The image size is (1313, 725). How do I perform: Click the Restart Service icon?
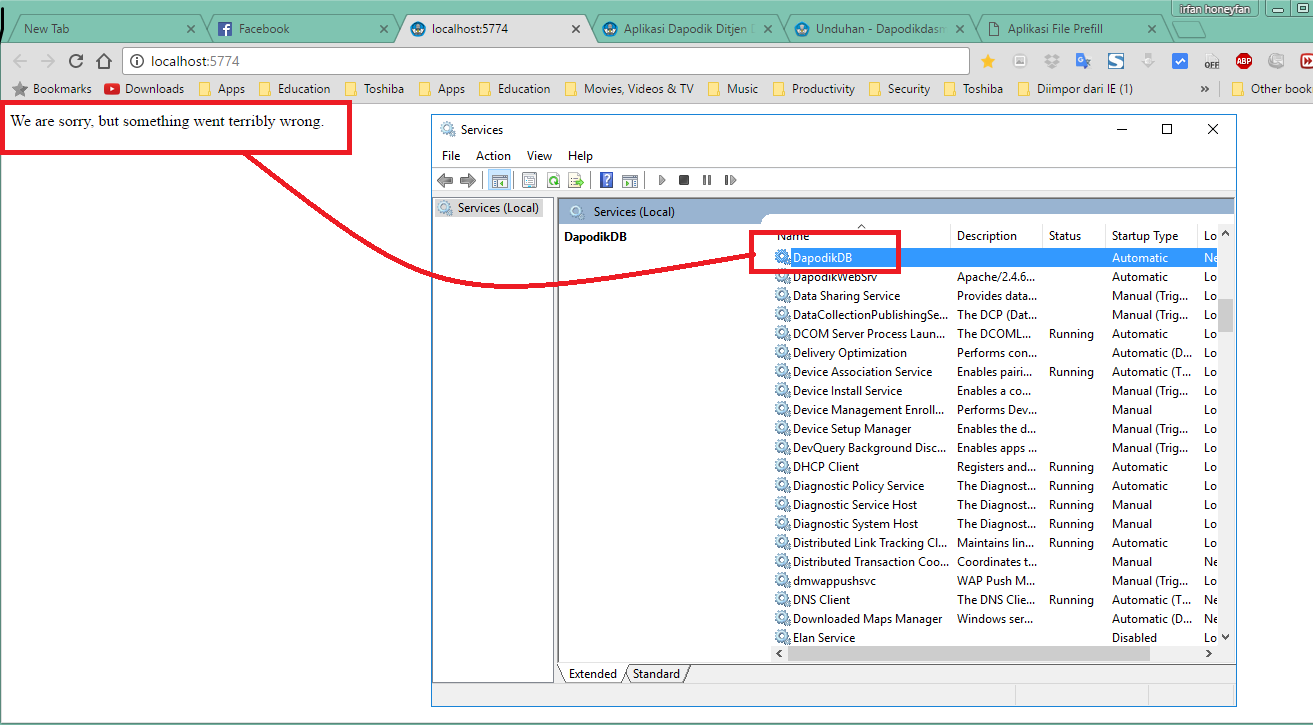[730, 180]
